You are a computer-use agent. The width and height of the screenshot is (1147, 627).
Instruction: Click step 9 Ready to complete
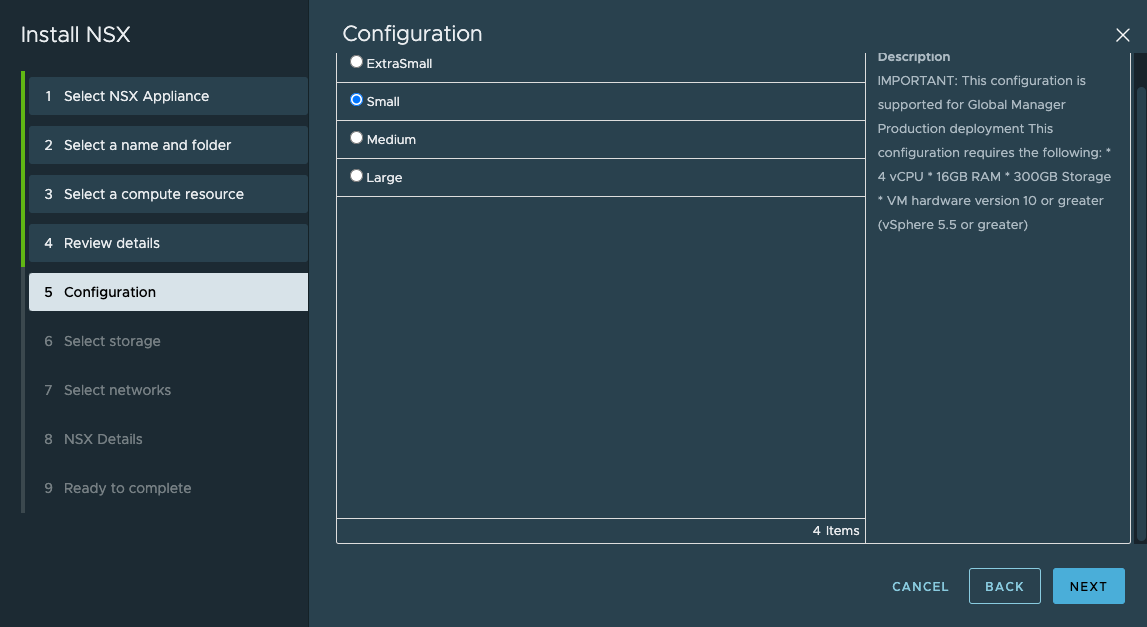point(168,488)
